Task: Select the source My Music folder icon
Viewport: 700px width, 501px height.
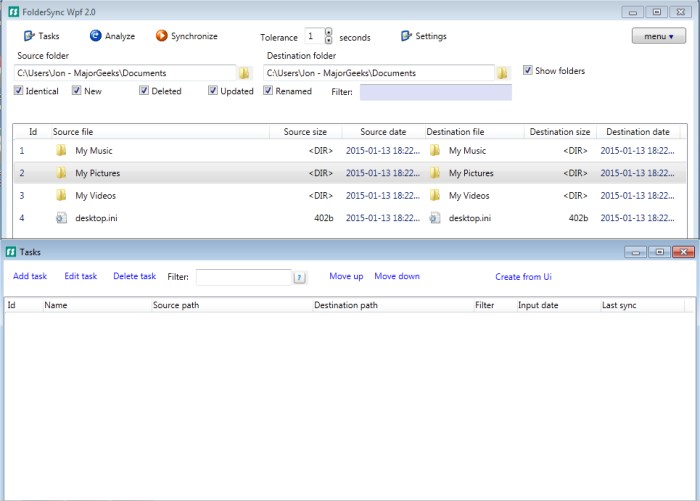Action: pyautogui.click(x=61, y=150)
